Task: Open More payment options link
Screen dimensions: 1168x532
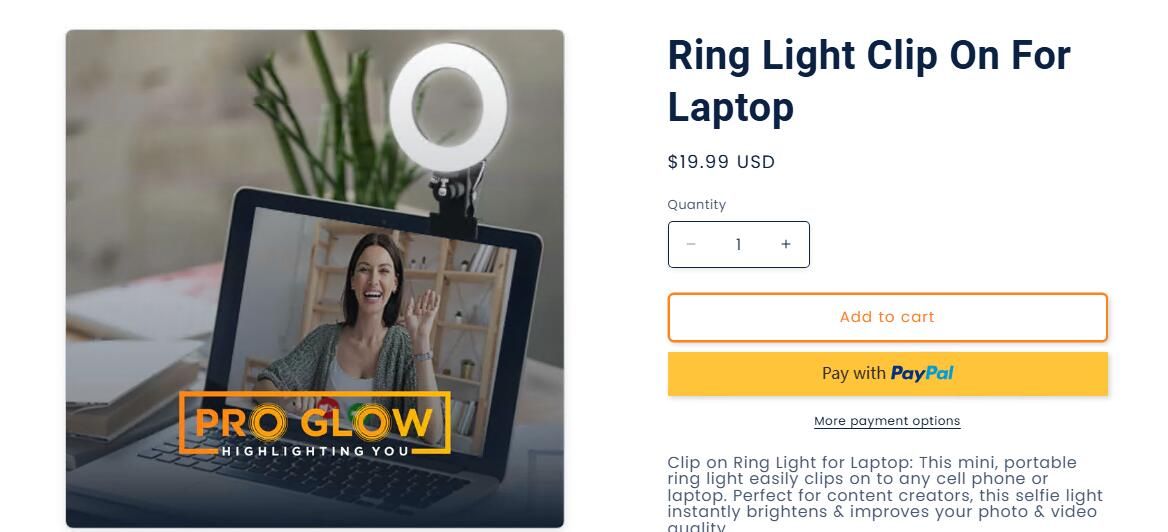Action: 887,421
